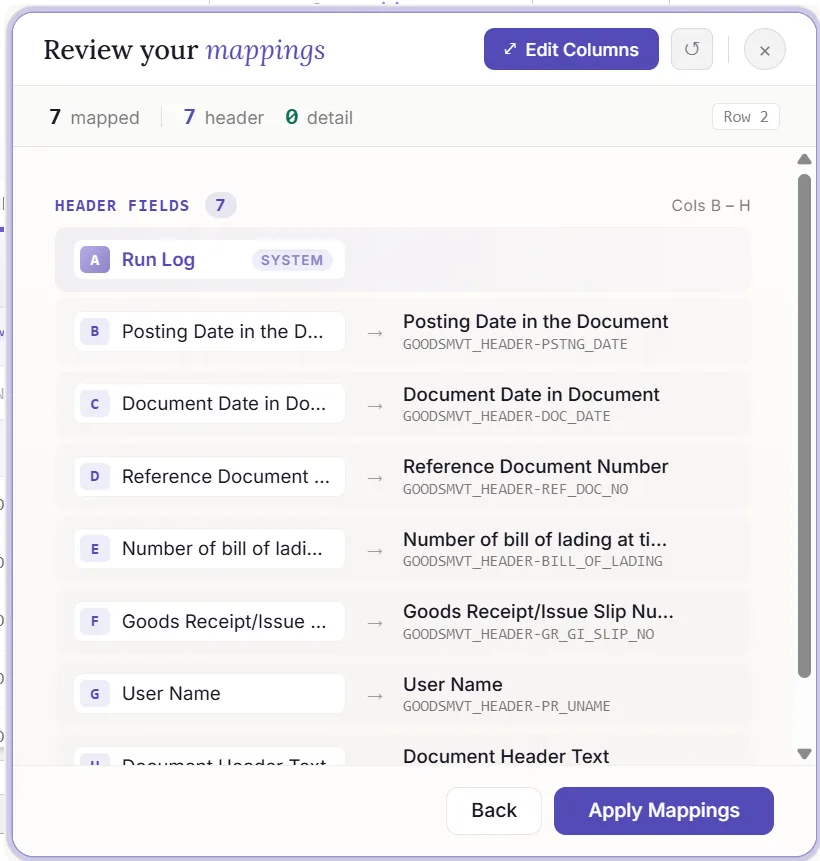The width and height of the screenshot is (820, 861).
Task: Click the SYSTEM tag on Run Log
Action: pyautogui.click(x=292, y=260)
